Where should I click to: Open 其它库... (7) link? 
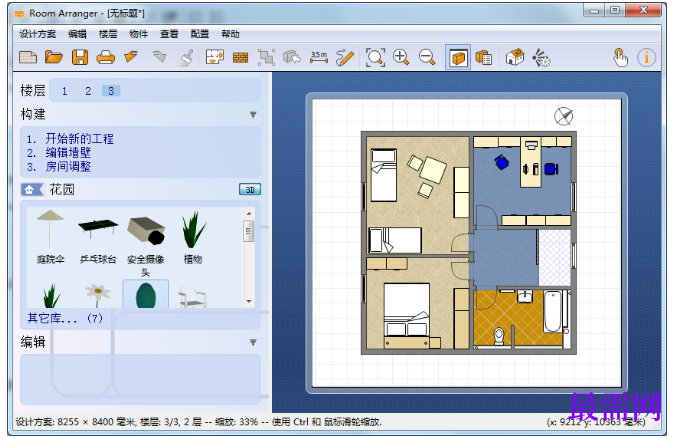point(65,318)
